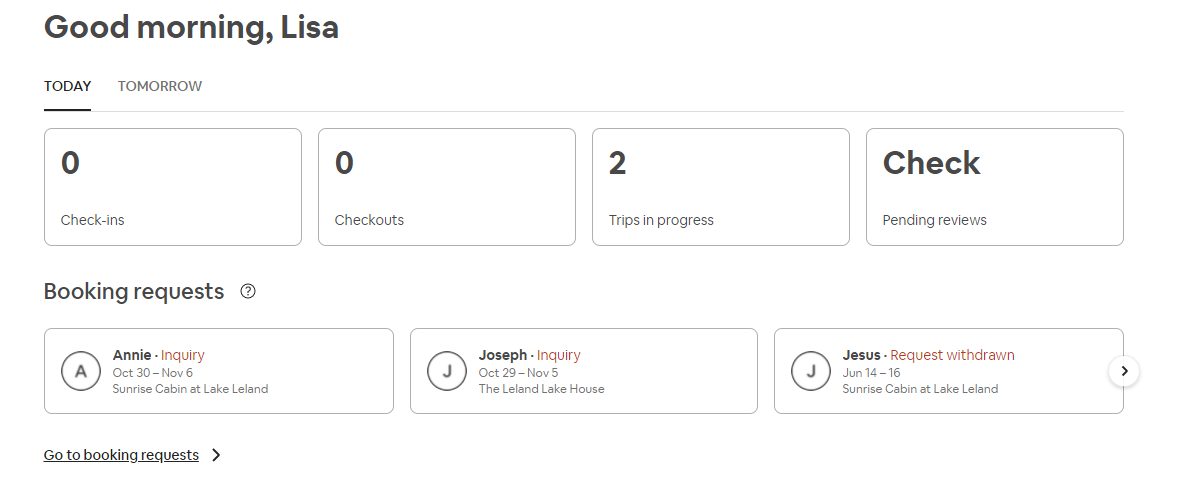This screenshot has height=494, width=1180.
Task: Select 'The Leland Lake House' listing text
Action: (x=541, y=389)
